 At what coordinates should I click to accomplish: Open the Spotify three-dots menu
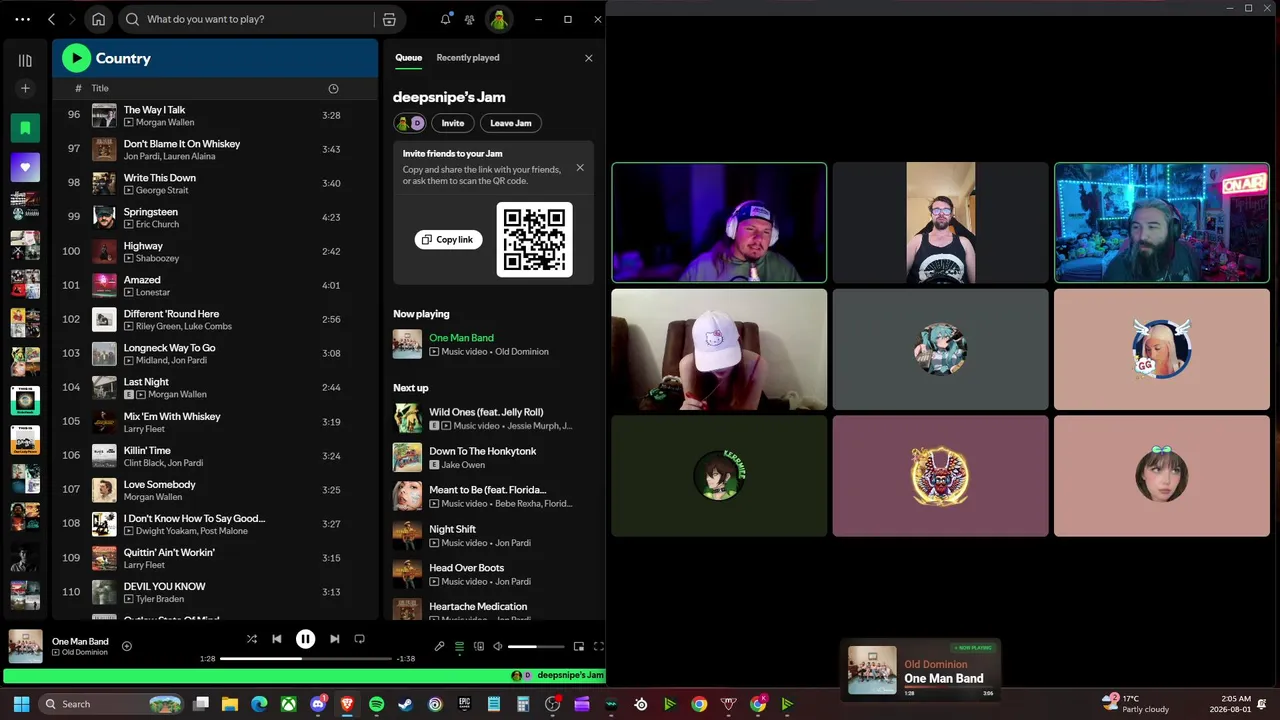22,19
